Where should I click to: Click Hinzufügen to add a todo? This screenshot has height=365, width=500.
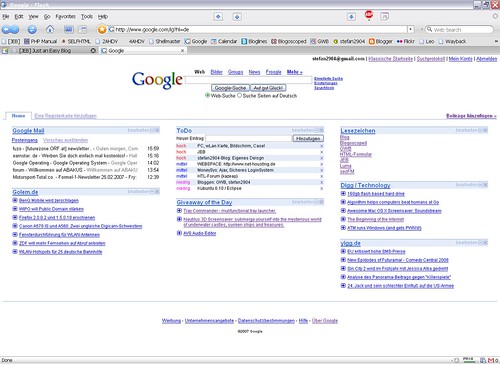point(308,138)
